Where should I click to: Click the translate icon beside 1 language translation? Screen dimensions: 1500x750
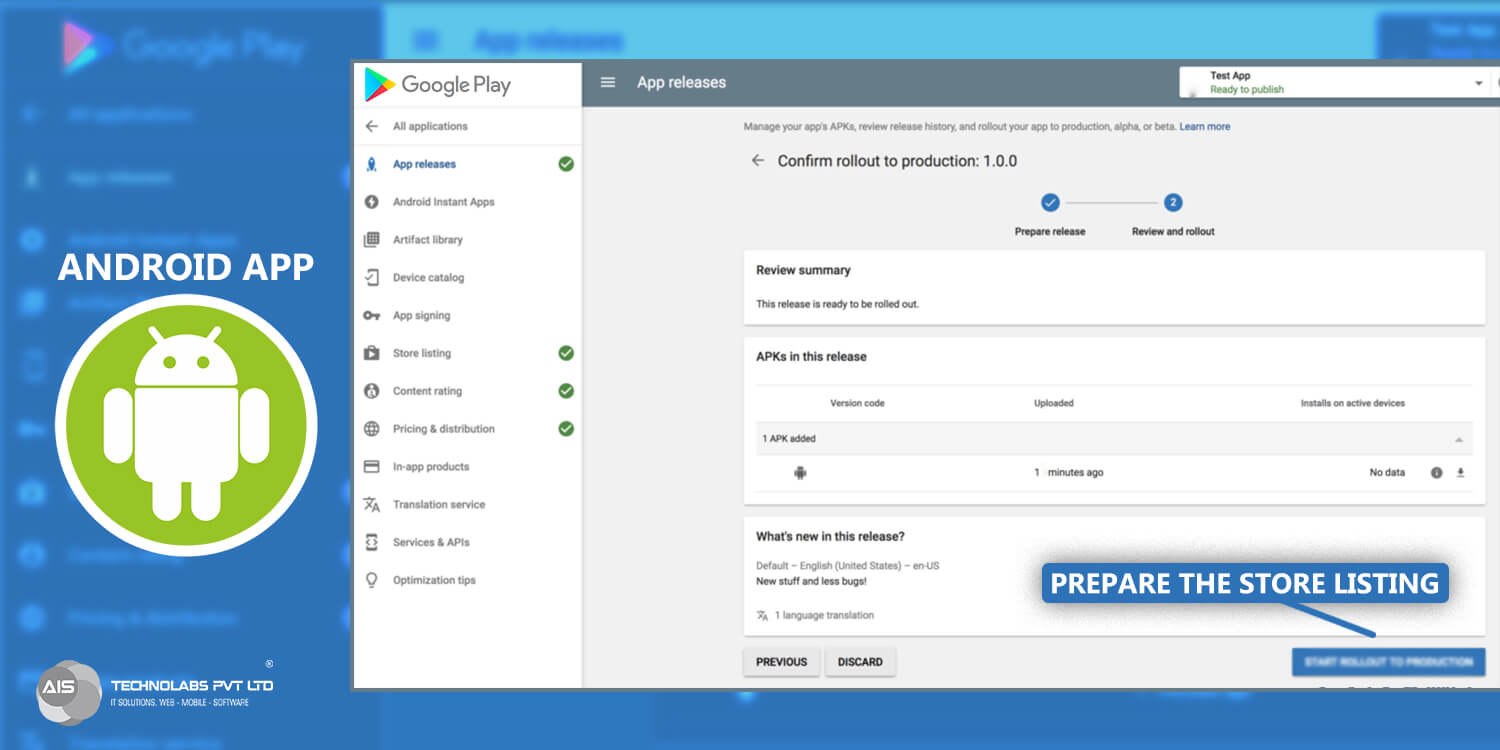(x=763, y=616)
